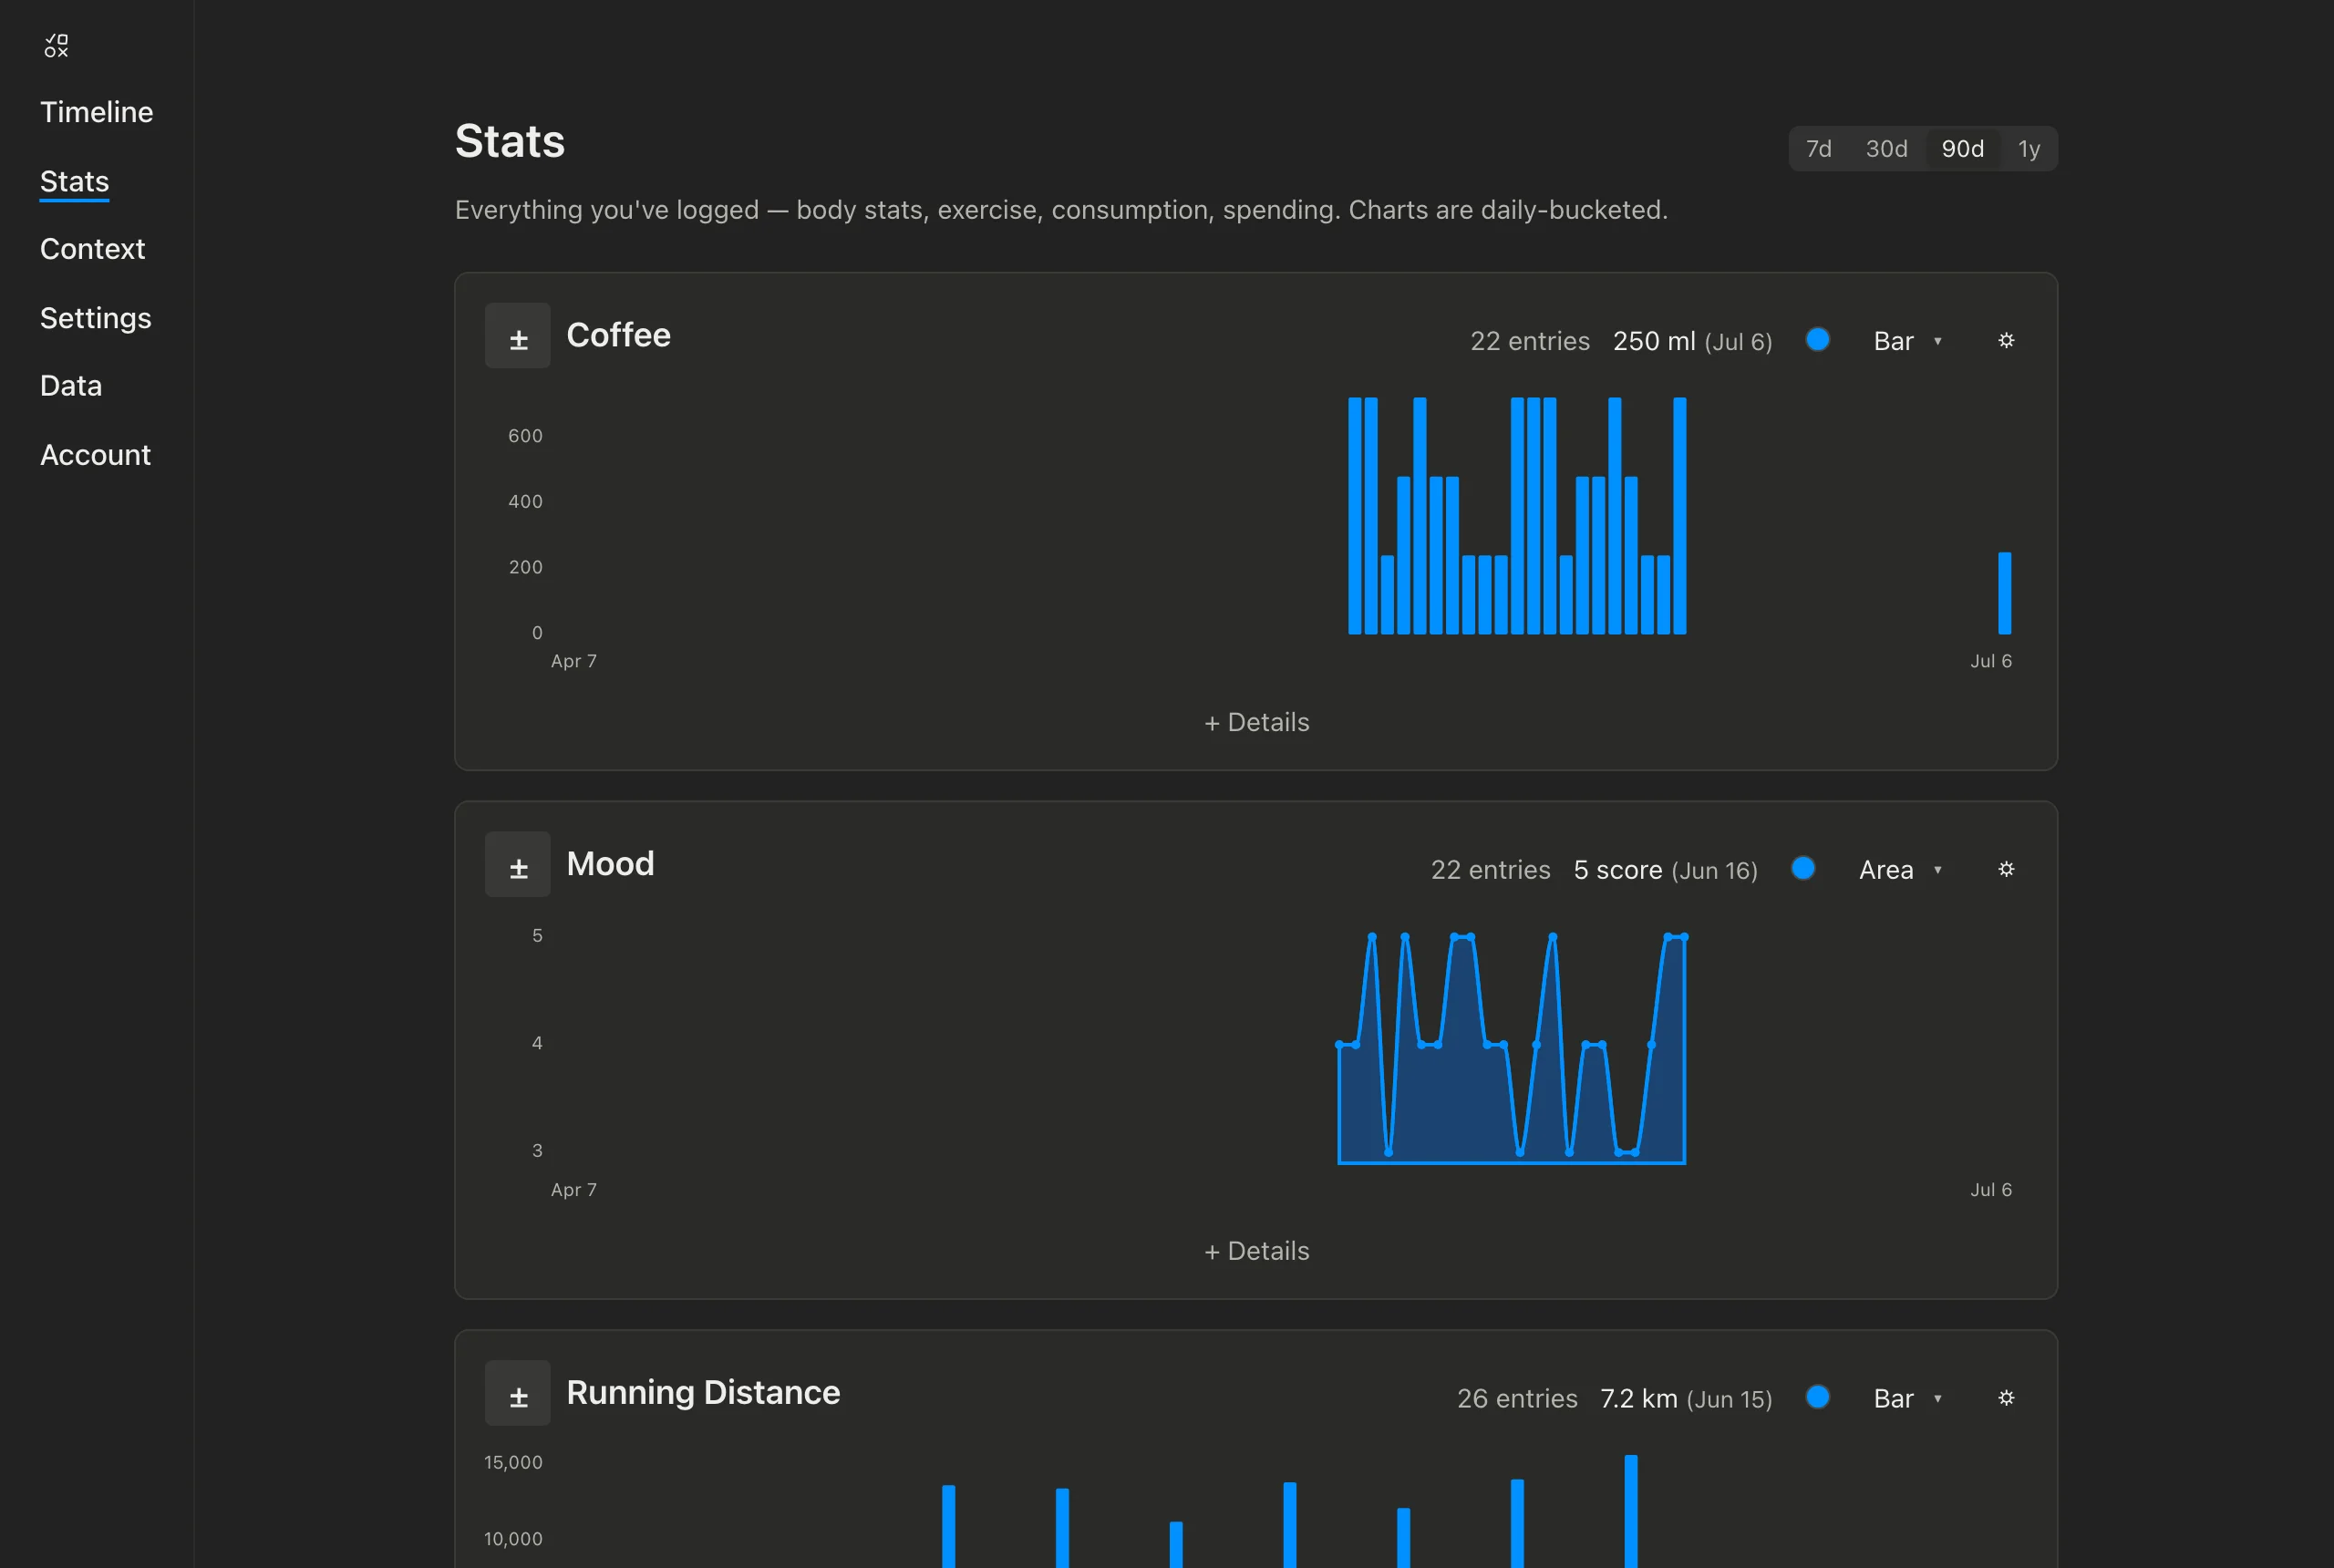The height and width of the screenshot is (1568, 2334).
Task: Open the Stats page
Action: [74, 181]
